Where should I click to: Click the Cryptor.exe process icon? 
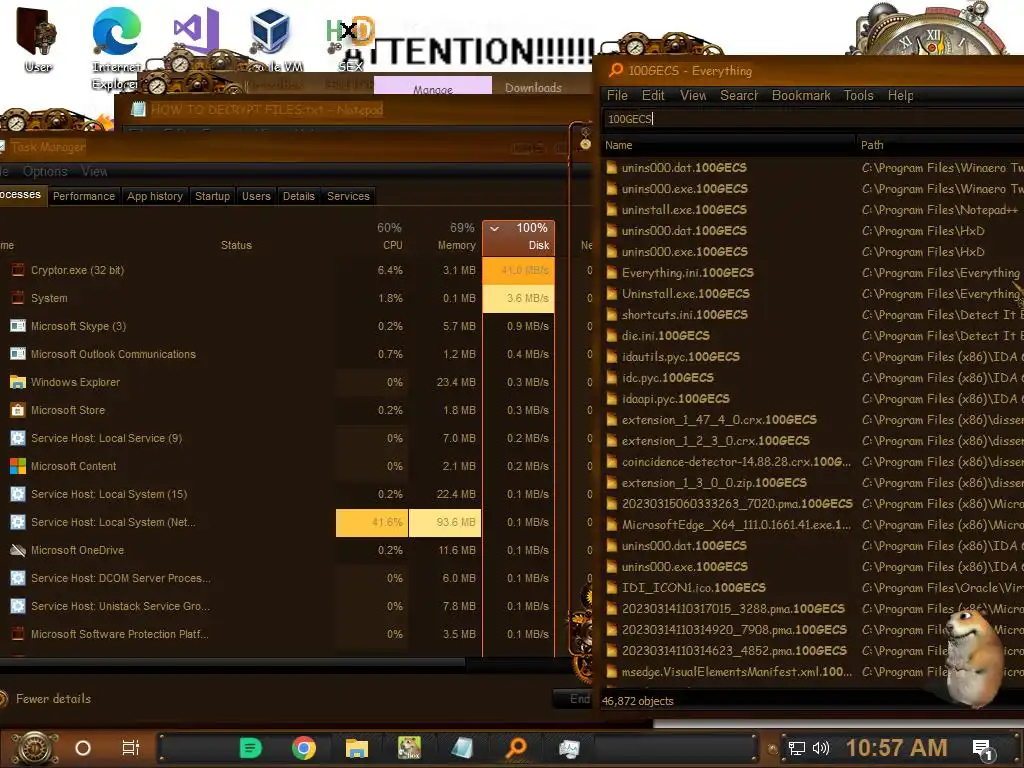(18, 270)
